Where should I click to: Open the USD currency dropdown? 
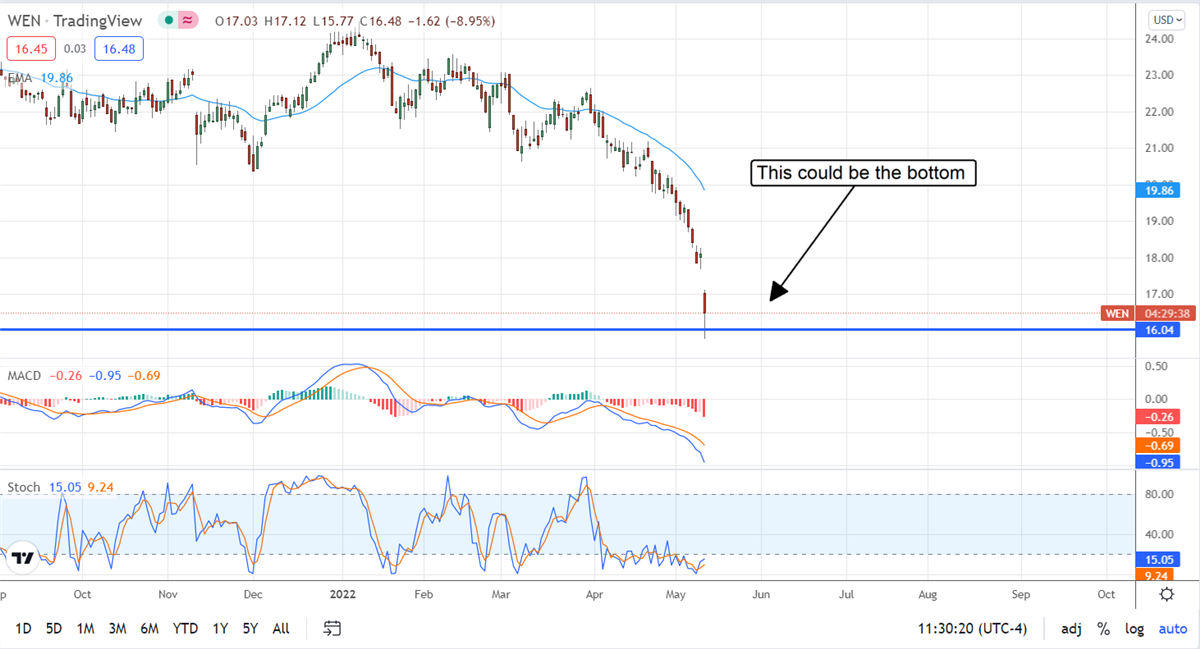coord(1166,19)
